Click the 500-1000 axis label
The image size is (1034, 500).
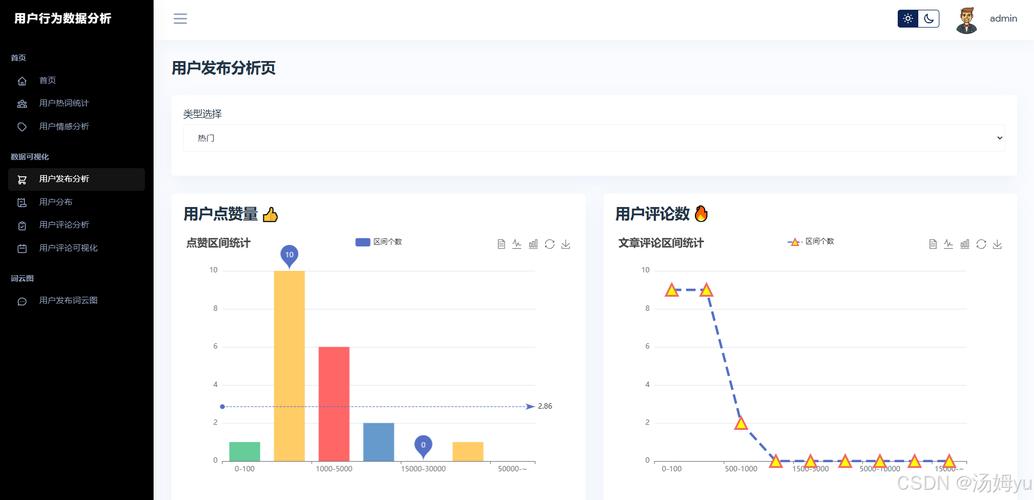[x=741, y=469]
